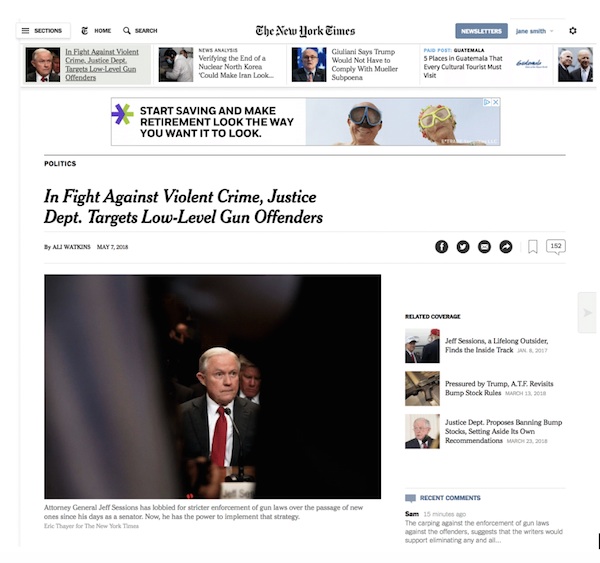This screenshot has height=563, width=600.
Task: Close the retirement banner ad
Action: [x=496, y=102]
